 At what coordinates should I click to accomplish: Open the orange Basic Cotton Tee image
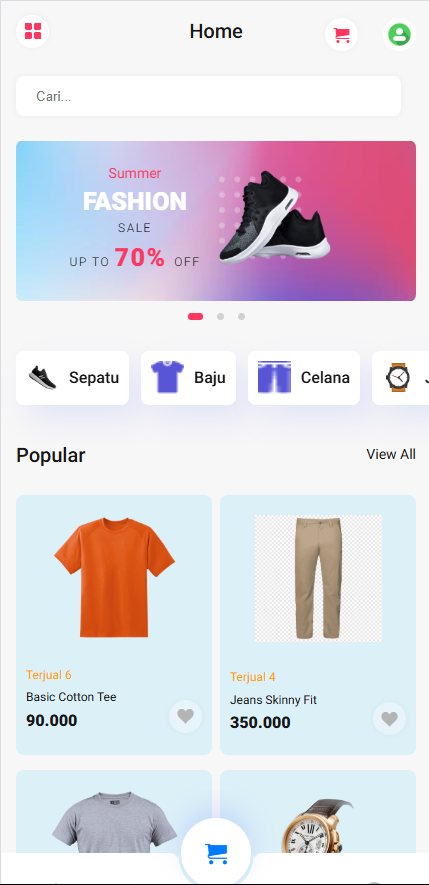115,578
